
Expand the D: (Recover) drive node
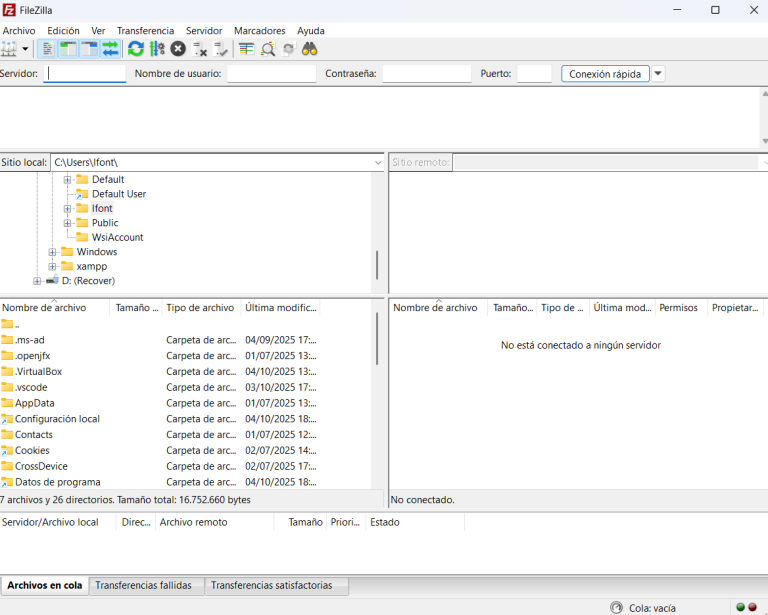coord(37,281)
